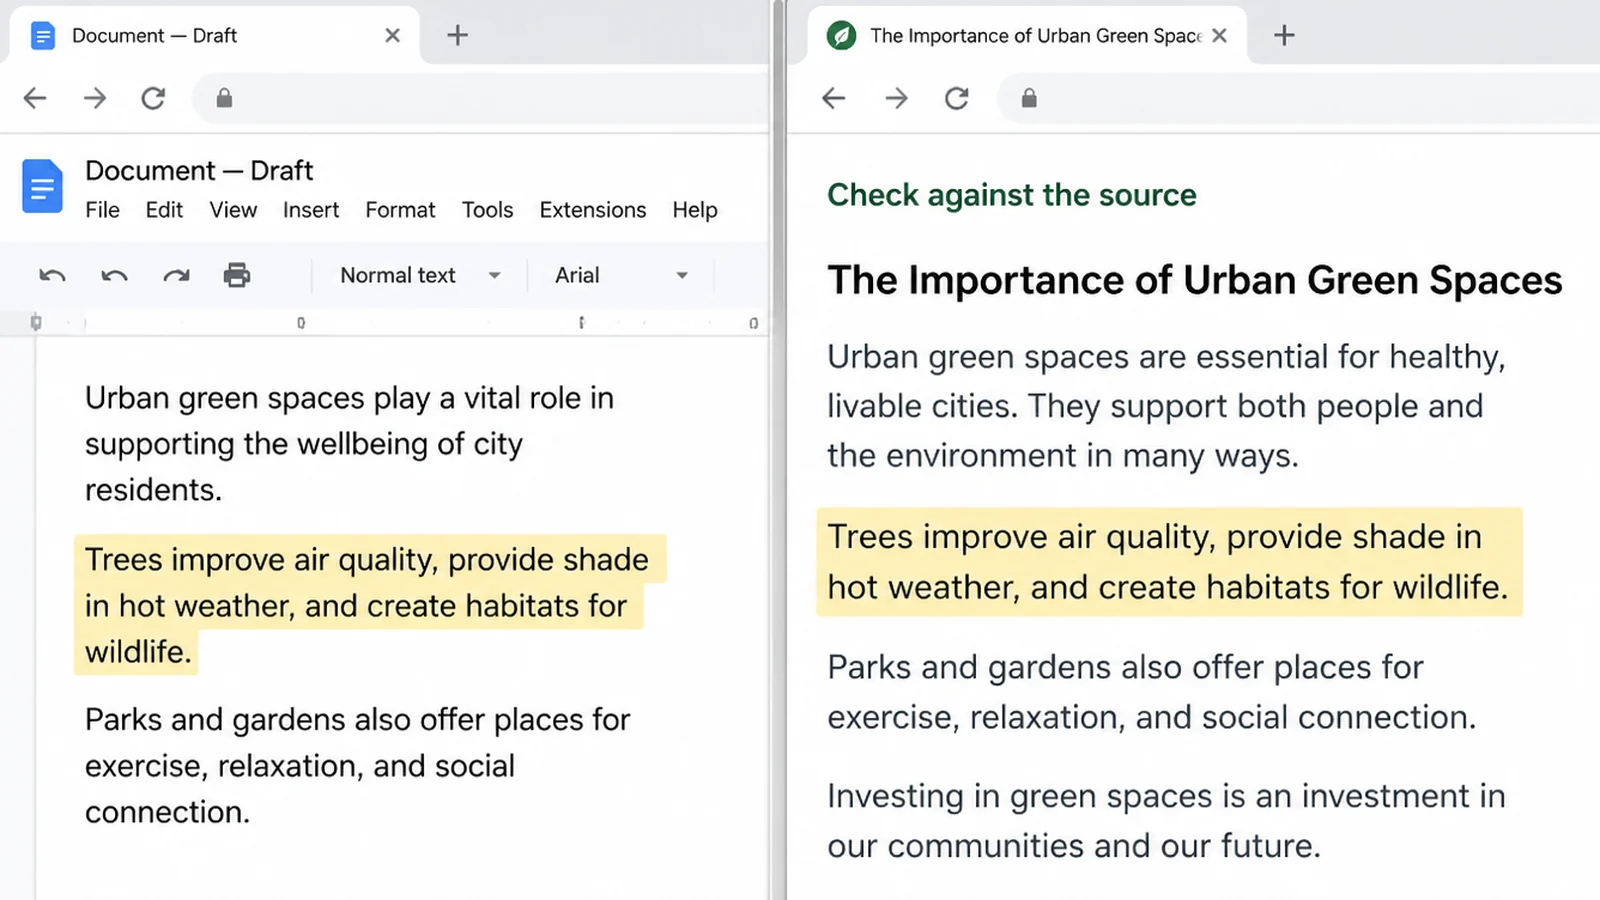Click the 'Investing in green spaces' paragraph

tap(1166, 820)
